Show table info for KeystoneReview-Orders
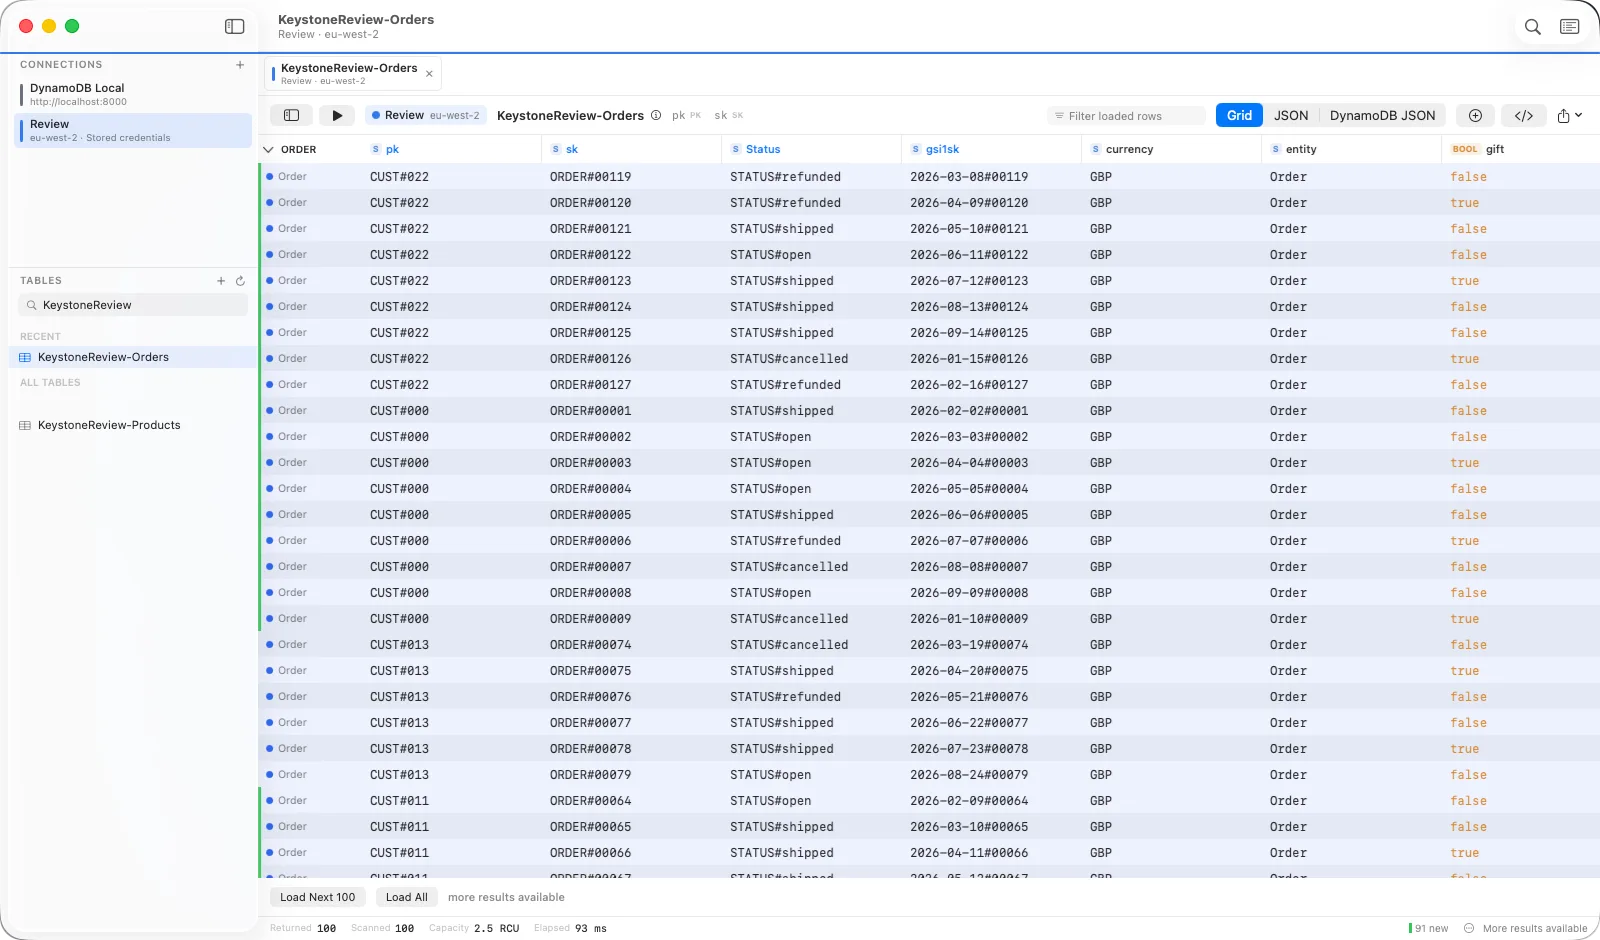 click(x=656, y=115)
